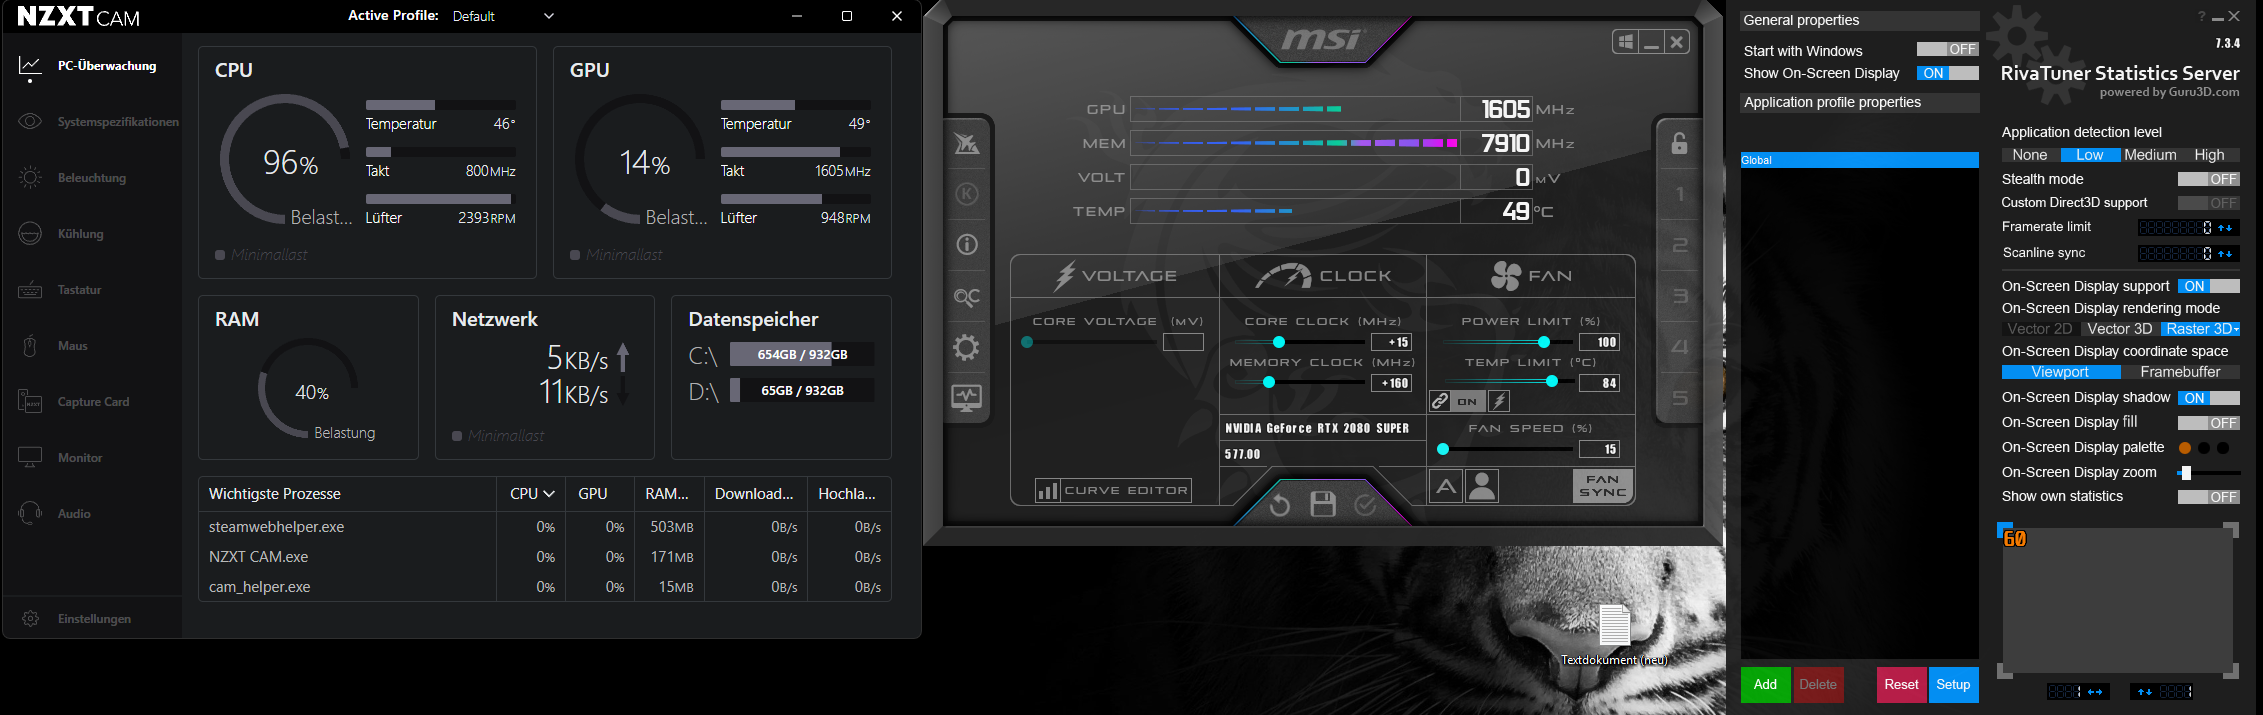The height and width of the screenshot is (715, 2263).
Task: Toggle On-Screen Display fill switch
Action: click(x=2208, y=423)
